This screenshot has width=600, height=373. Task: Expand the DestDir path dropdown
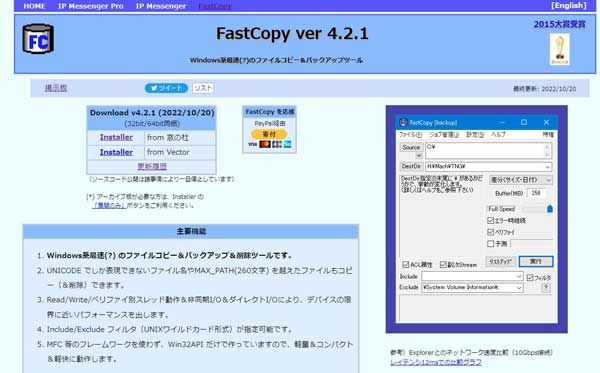(548, 167)
